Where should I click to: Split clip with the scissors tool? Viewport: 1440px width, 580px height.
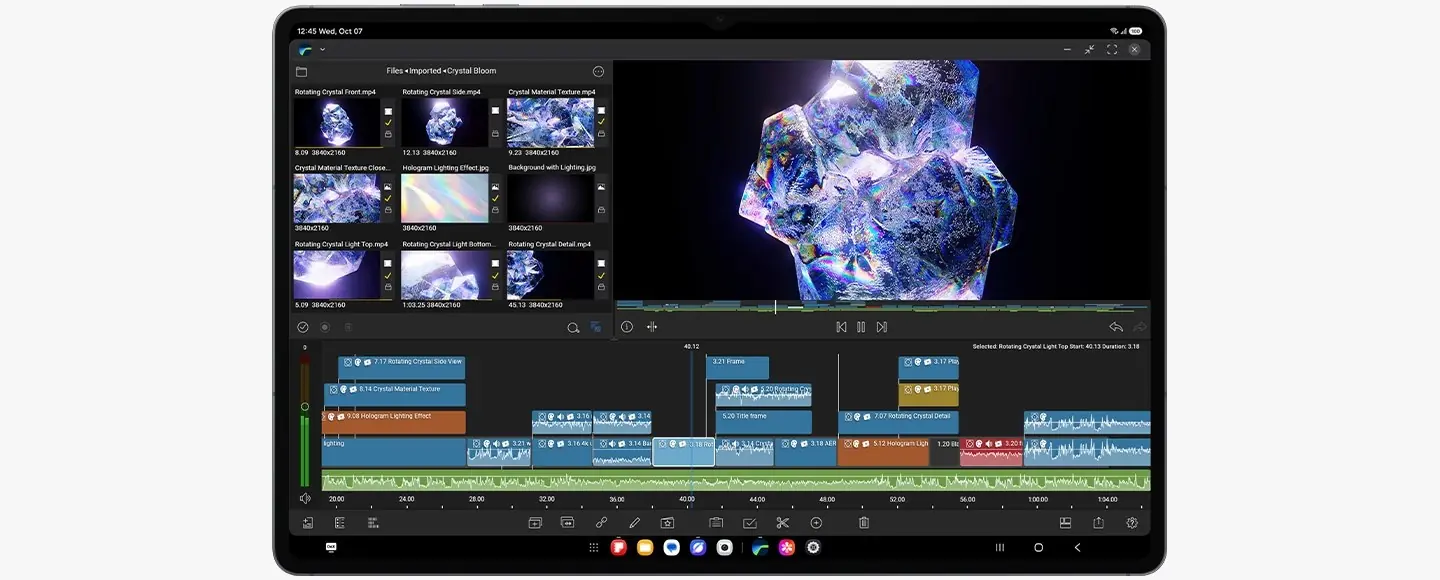783,522
